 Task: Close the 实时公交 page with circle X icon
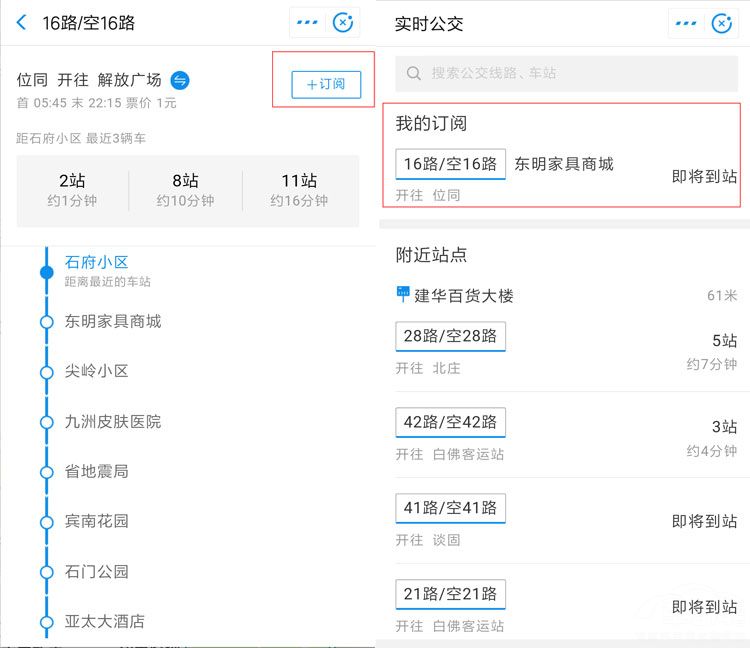coord(723,23)
